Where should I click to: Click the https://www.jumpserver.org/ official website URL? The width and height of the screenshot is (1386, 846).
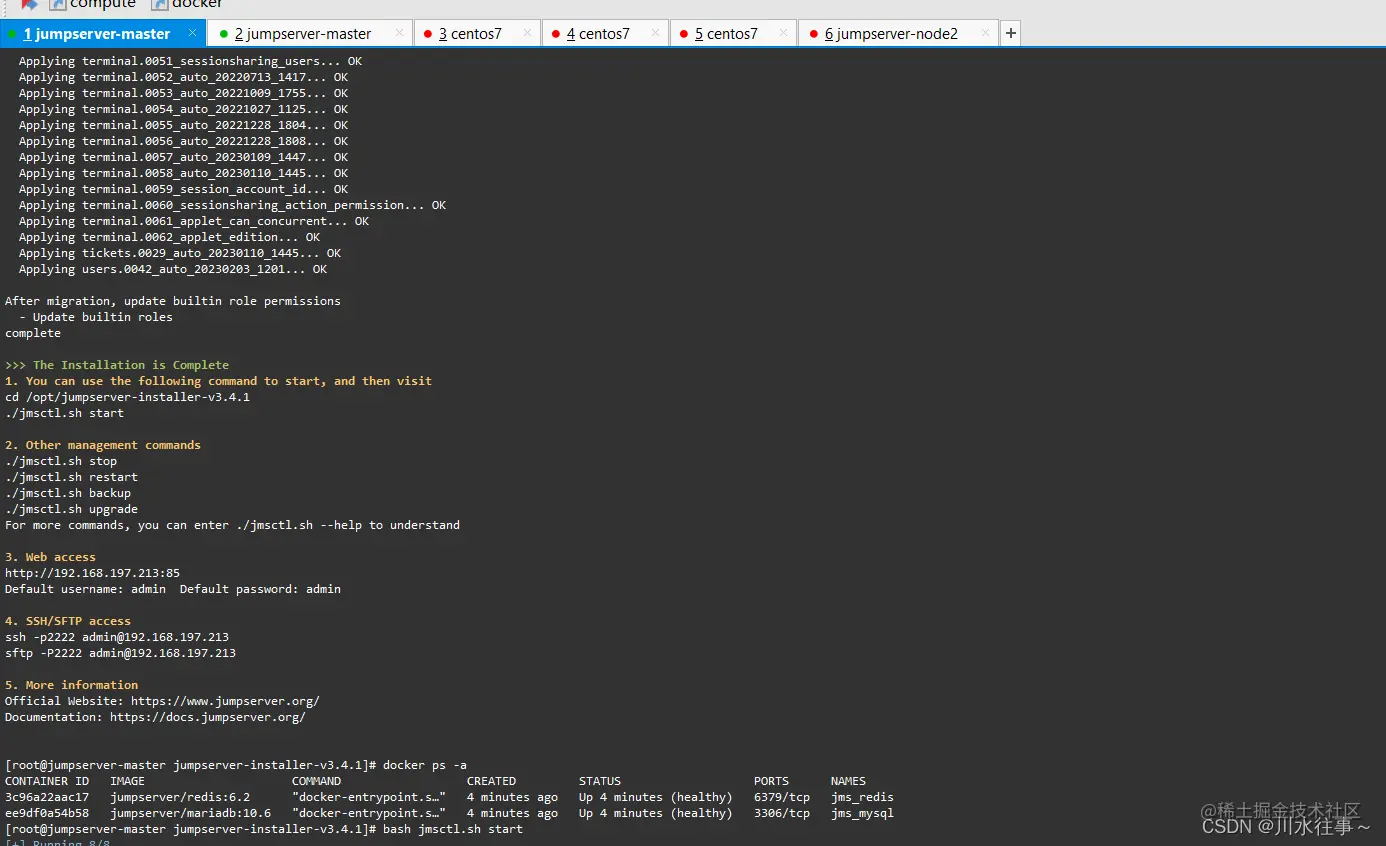(x=225, y=701)
